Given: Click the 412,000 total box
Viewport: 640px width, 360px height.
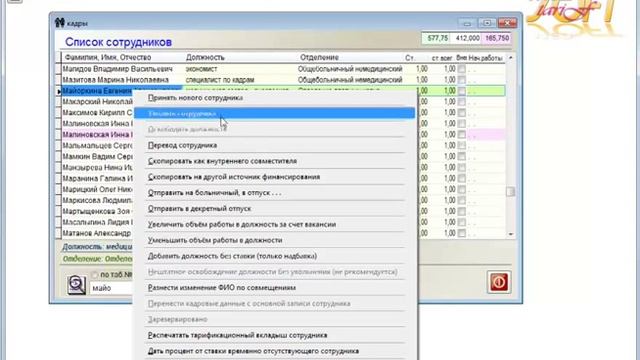Looking at the screenshot, I should [467, 38].
